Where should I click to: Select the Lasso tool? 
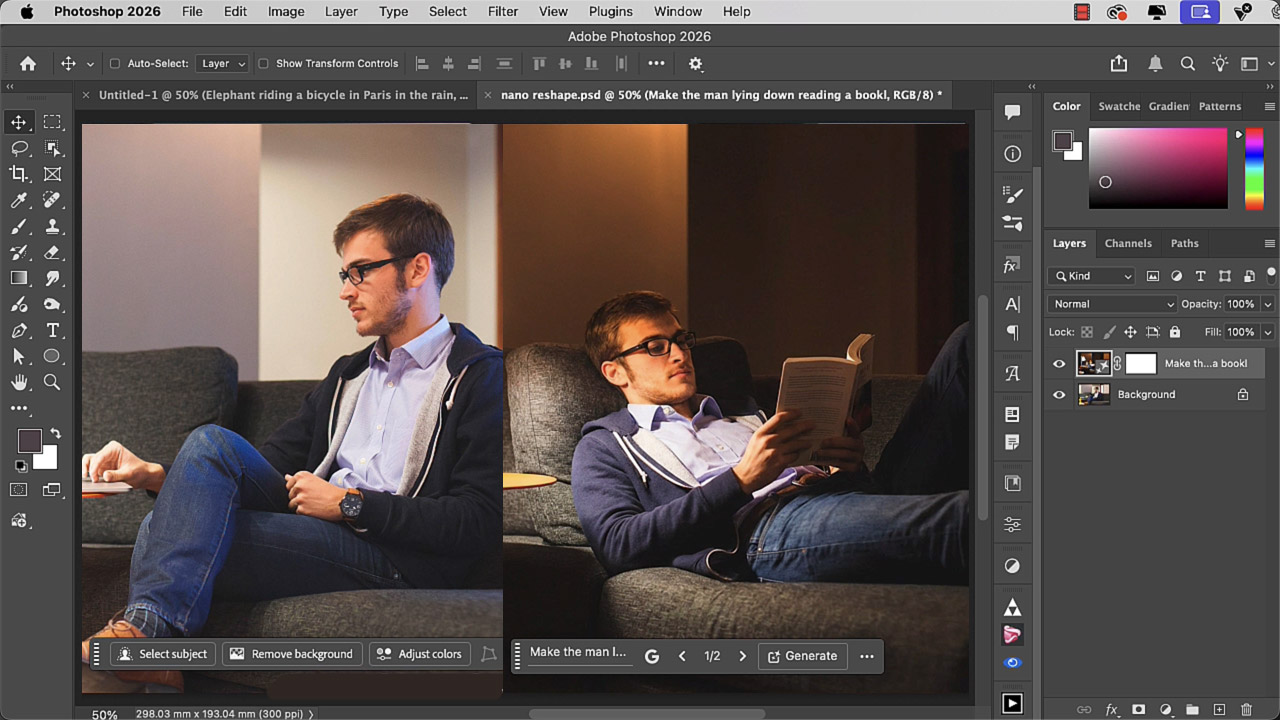pos(19,148)
